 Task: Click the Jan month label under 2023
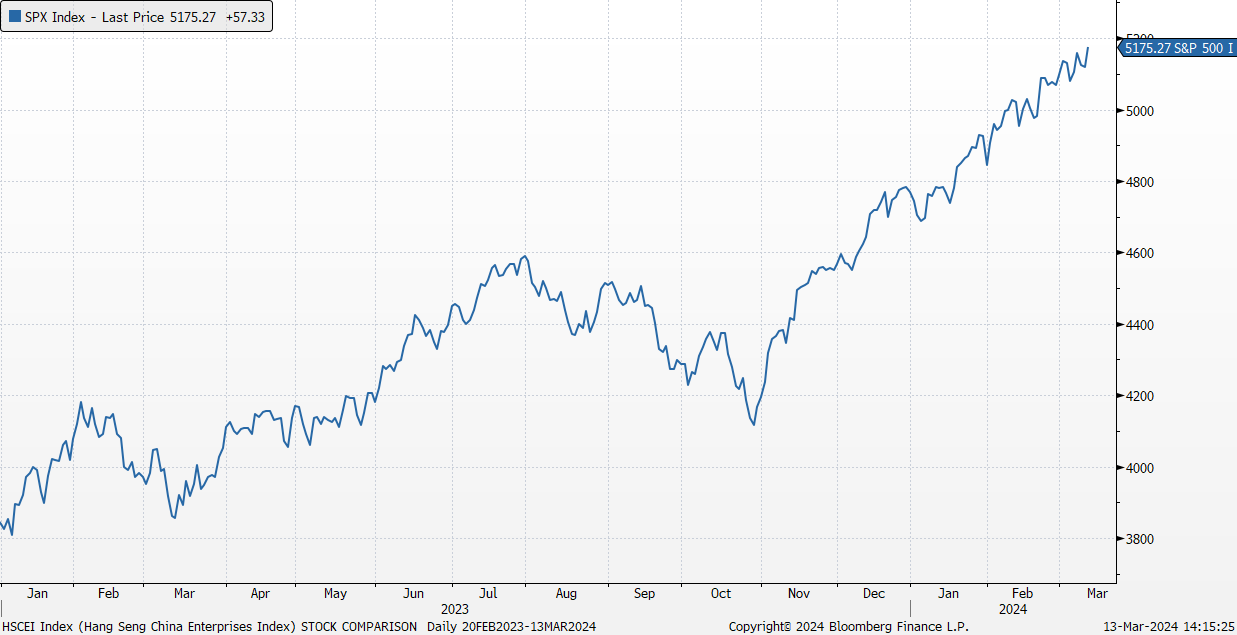tap(37, 593)
